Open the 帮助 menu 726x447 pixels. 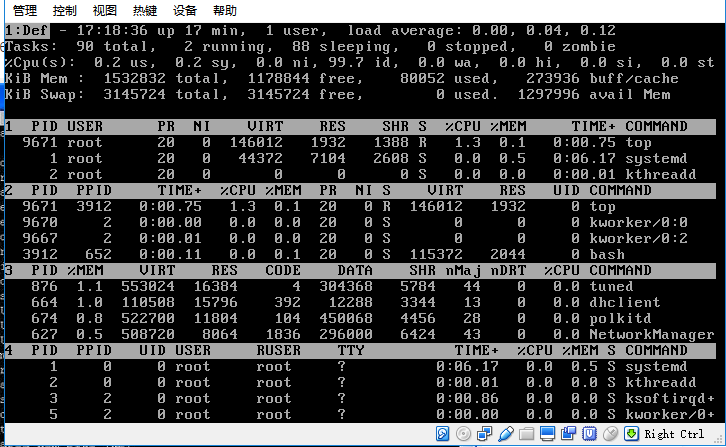pos(225,10)
